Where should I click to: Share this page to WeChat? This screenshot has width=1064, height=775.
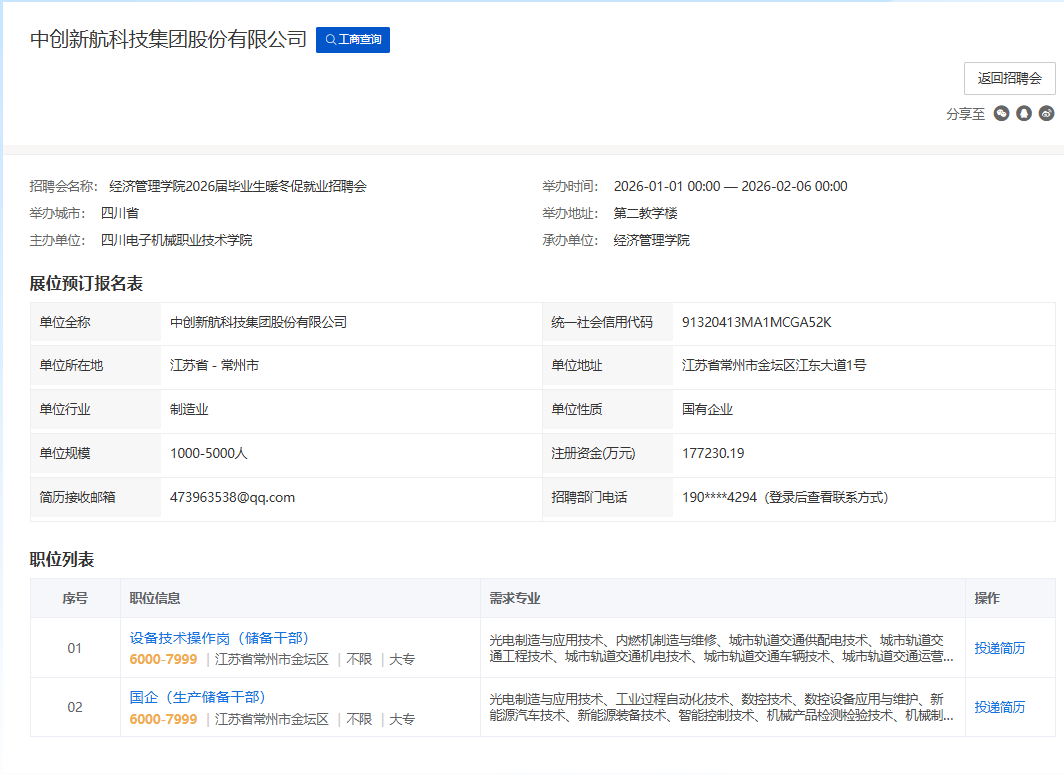[1001, 113]
